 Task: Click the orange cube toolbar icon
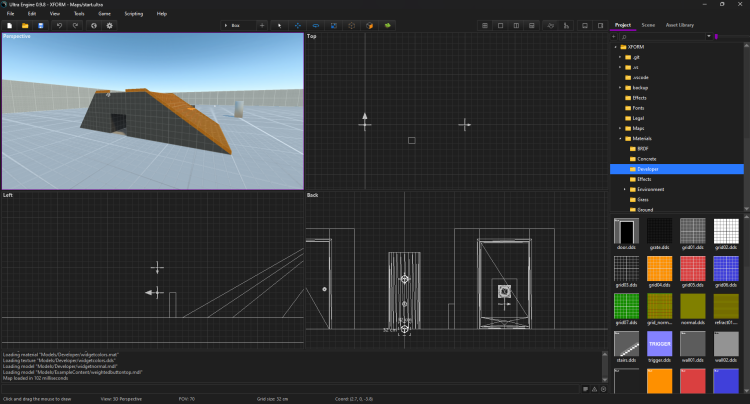pyautogui.click(x=369, y=25)
